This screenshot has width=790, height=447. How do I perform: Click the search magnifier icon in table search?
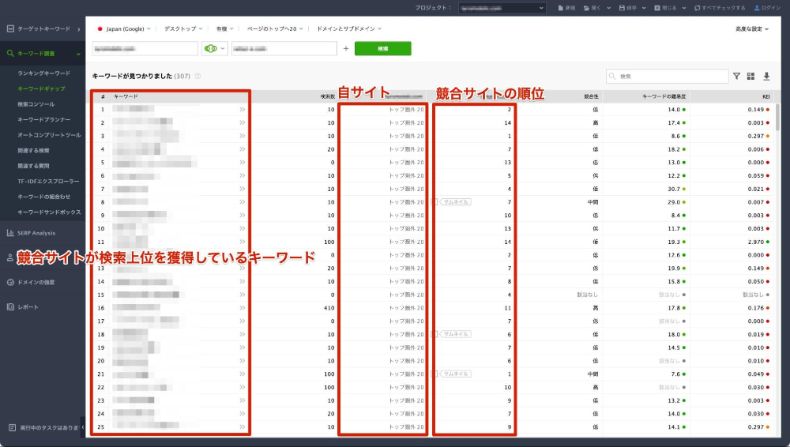point(612,76)
